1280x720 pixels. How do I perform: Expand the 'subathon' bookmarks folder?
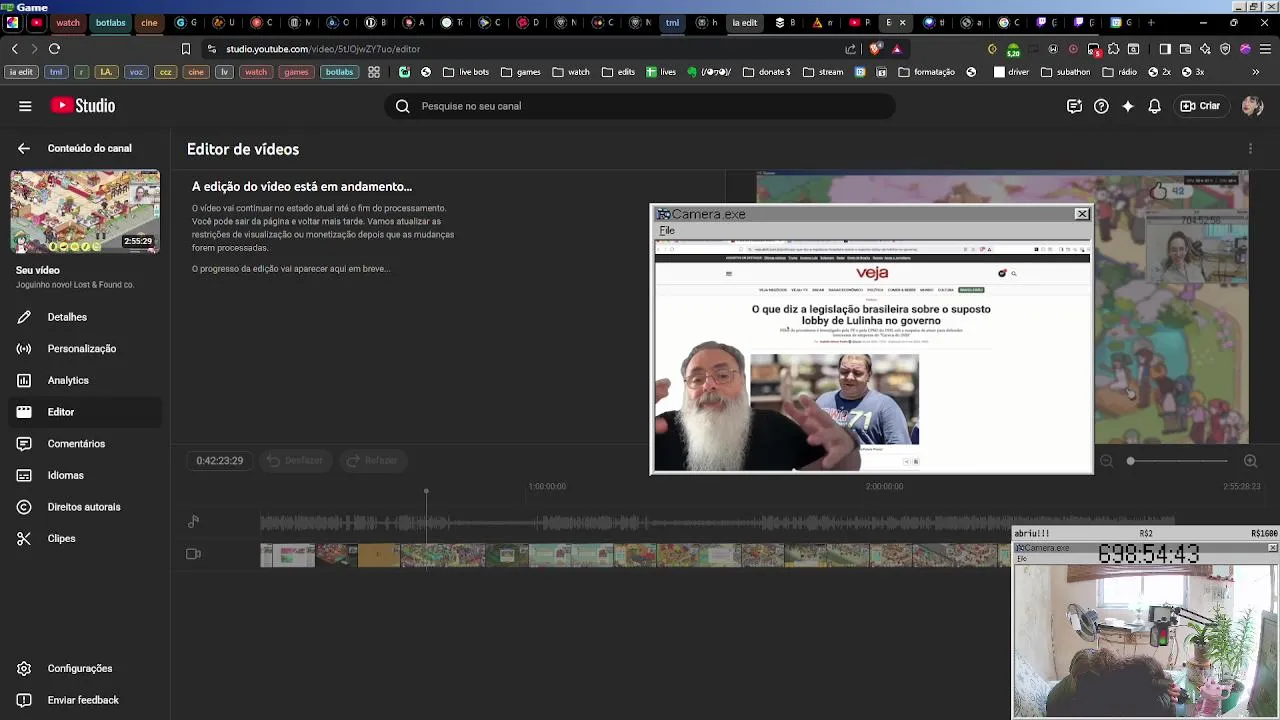click(x=1066, y=72)
